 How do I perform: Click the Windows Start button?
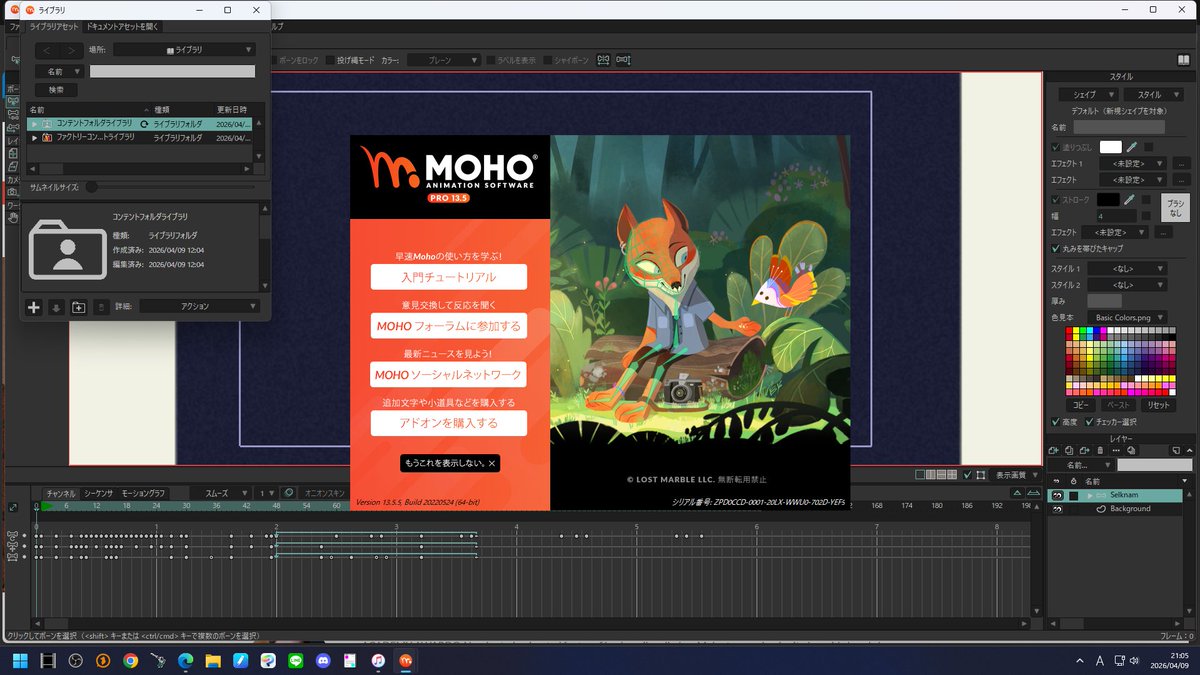click(20, 661)
